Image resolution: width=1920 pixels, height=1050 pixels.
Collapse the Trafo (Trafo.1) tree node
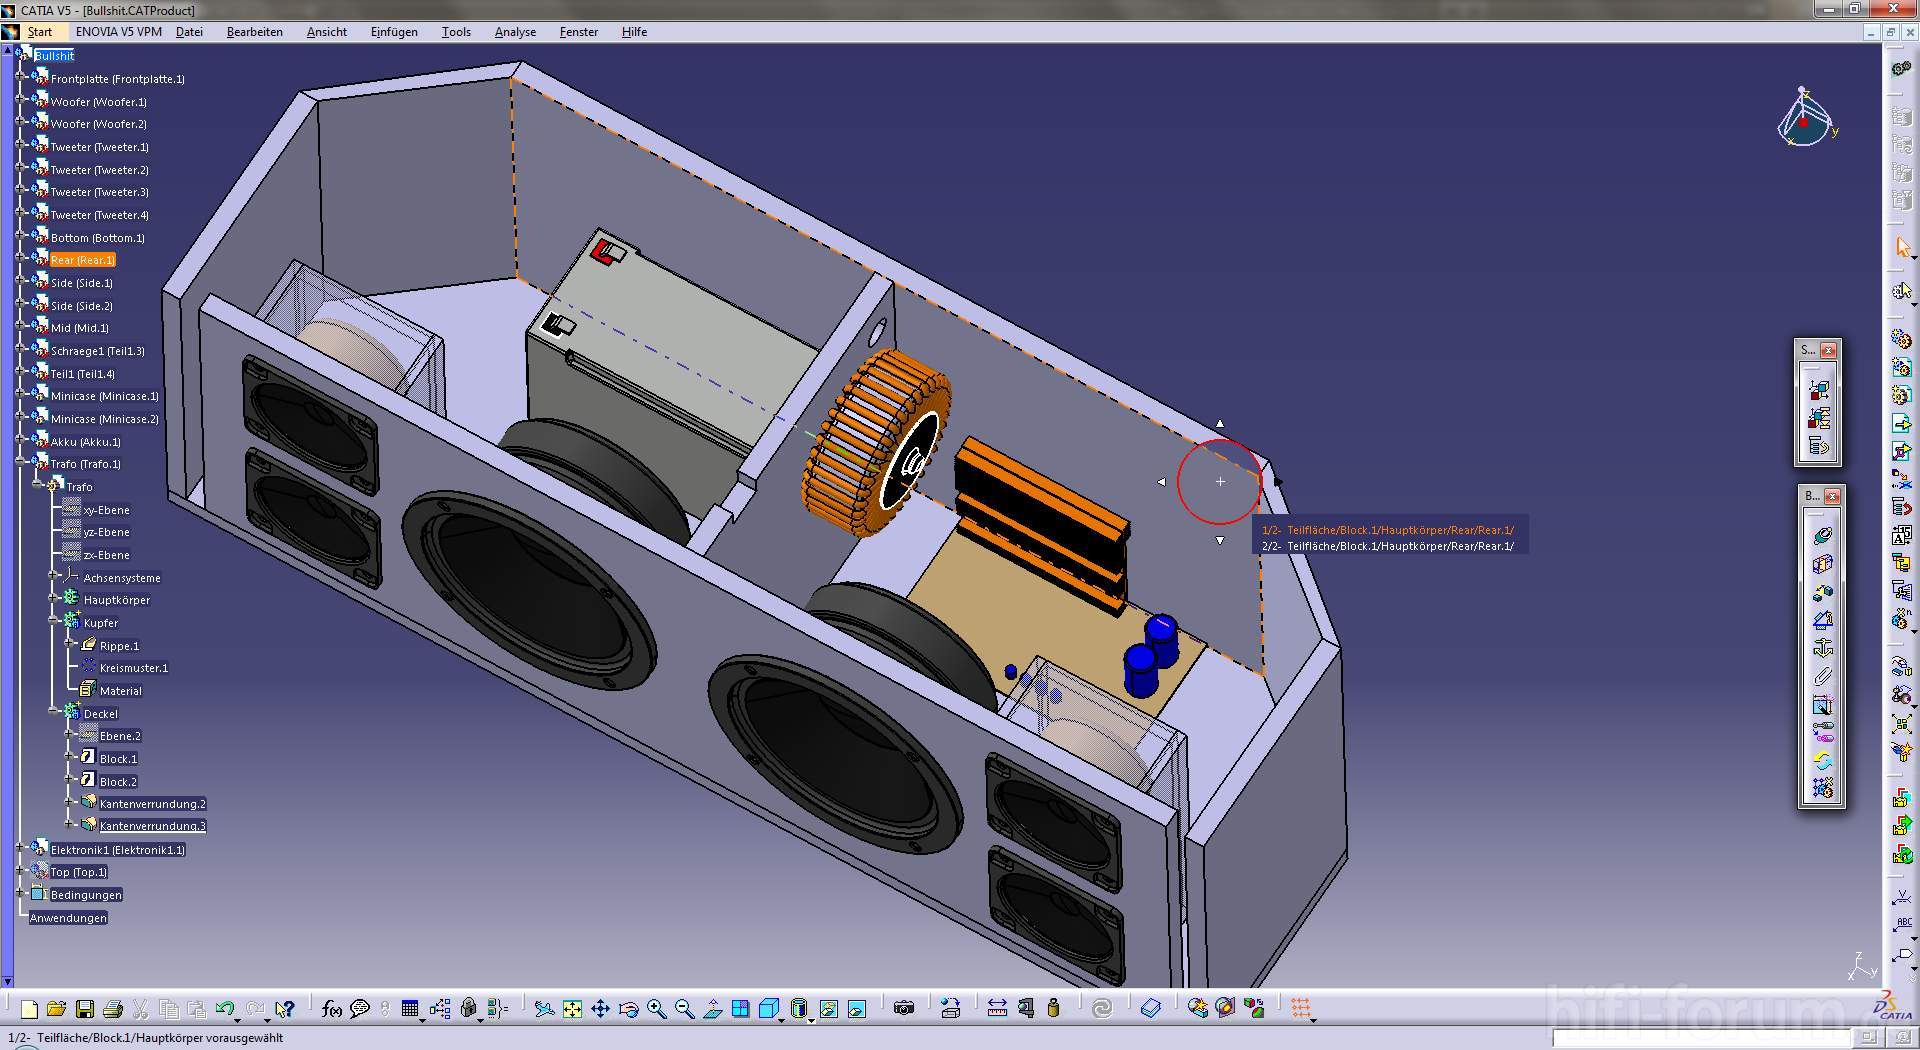coord(21,464)
